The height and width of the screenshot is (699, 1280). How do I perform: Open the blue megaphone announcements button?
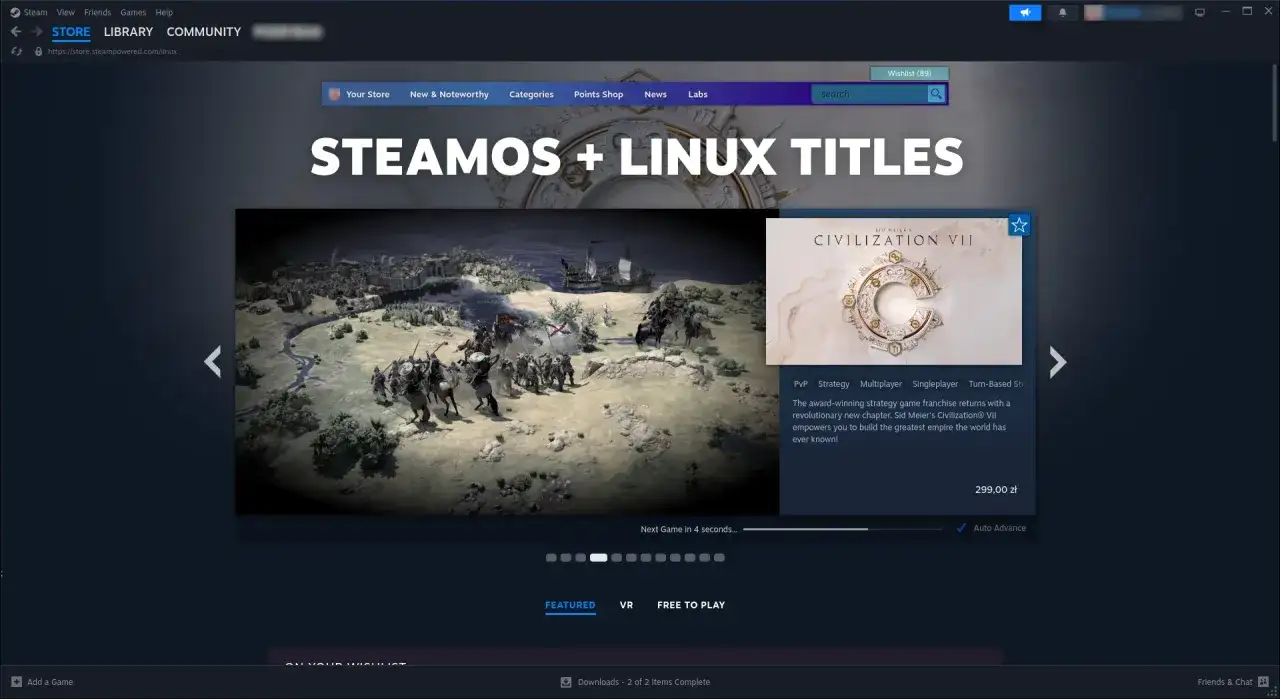(1025, 12)
